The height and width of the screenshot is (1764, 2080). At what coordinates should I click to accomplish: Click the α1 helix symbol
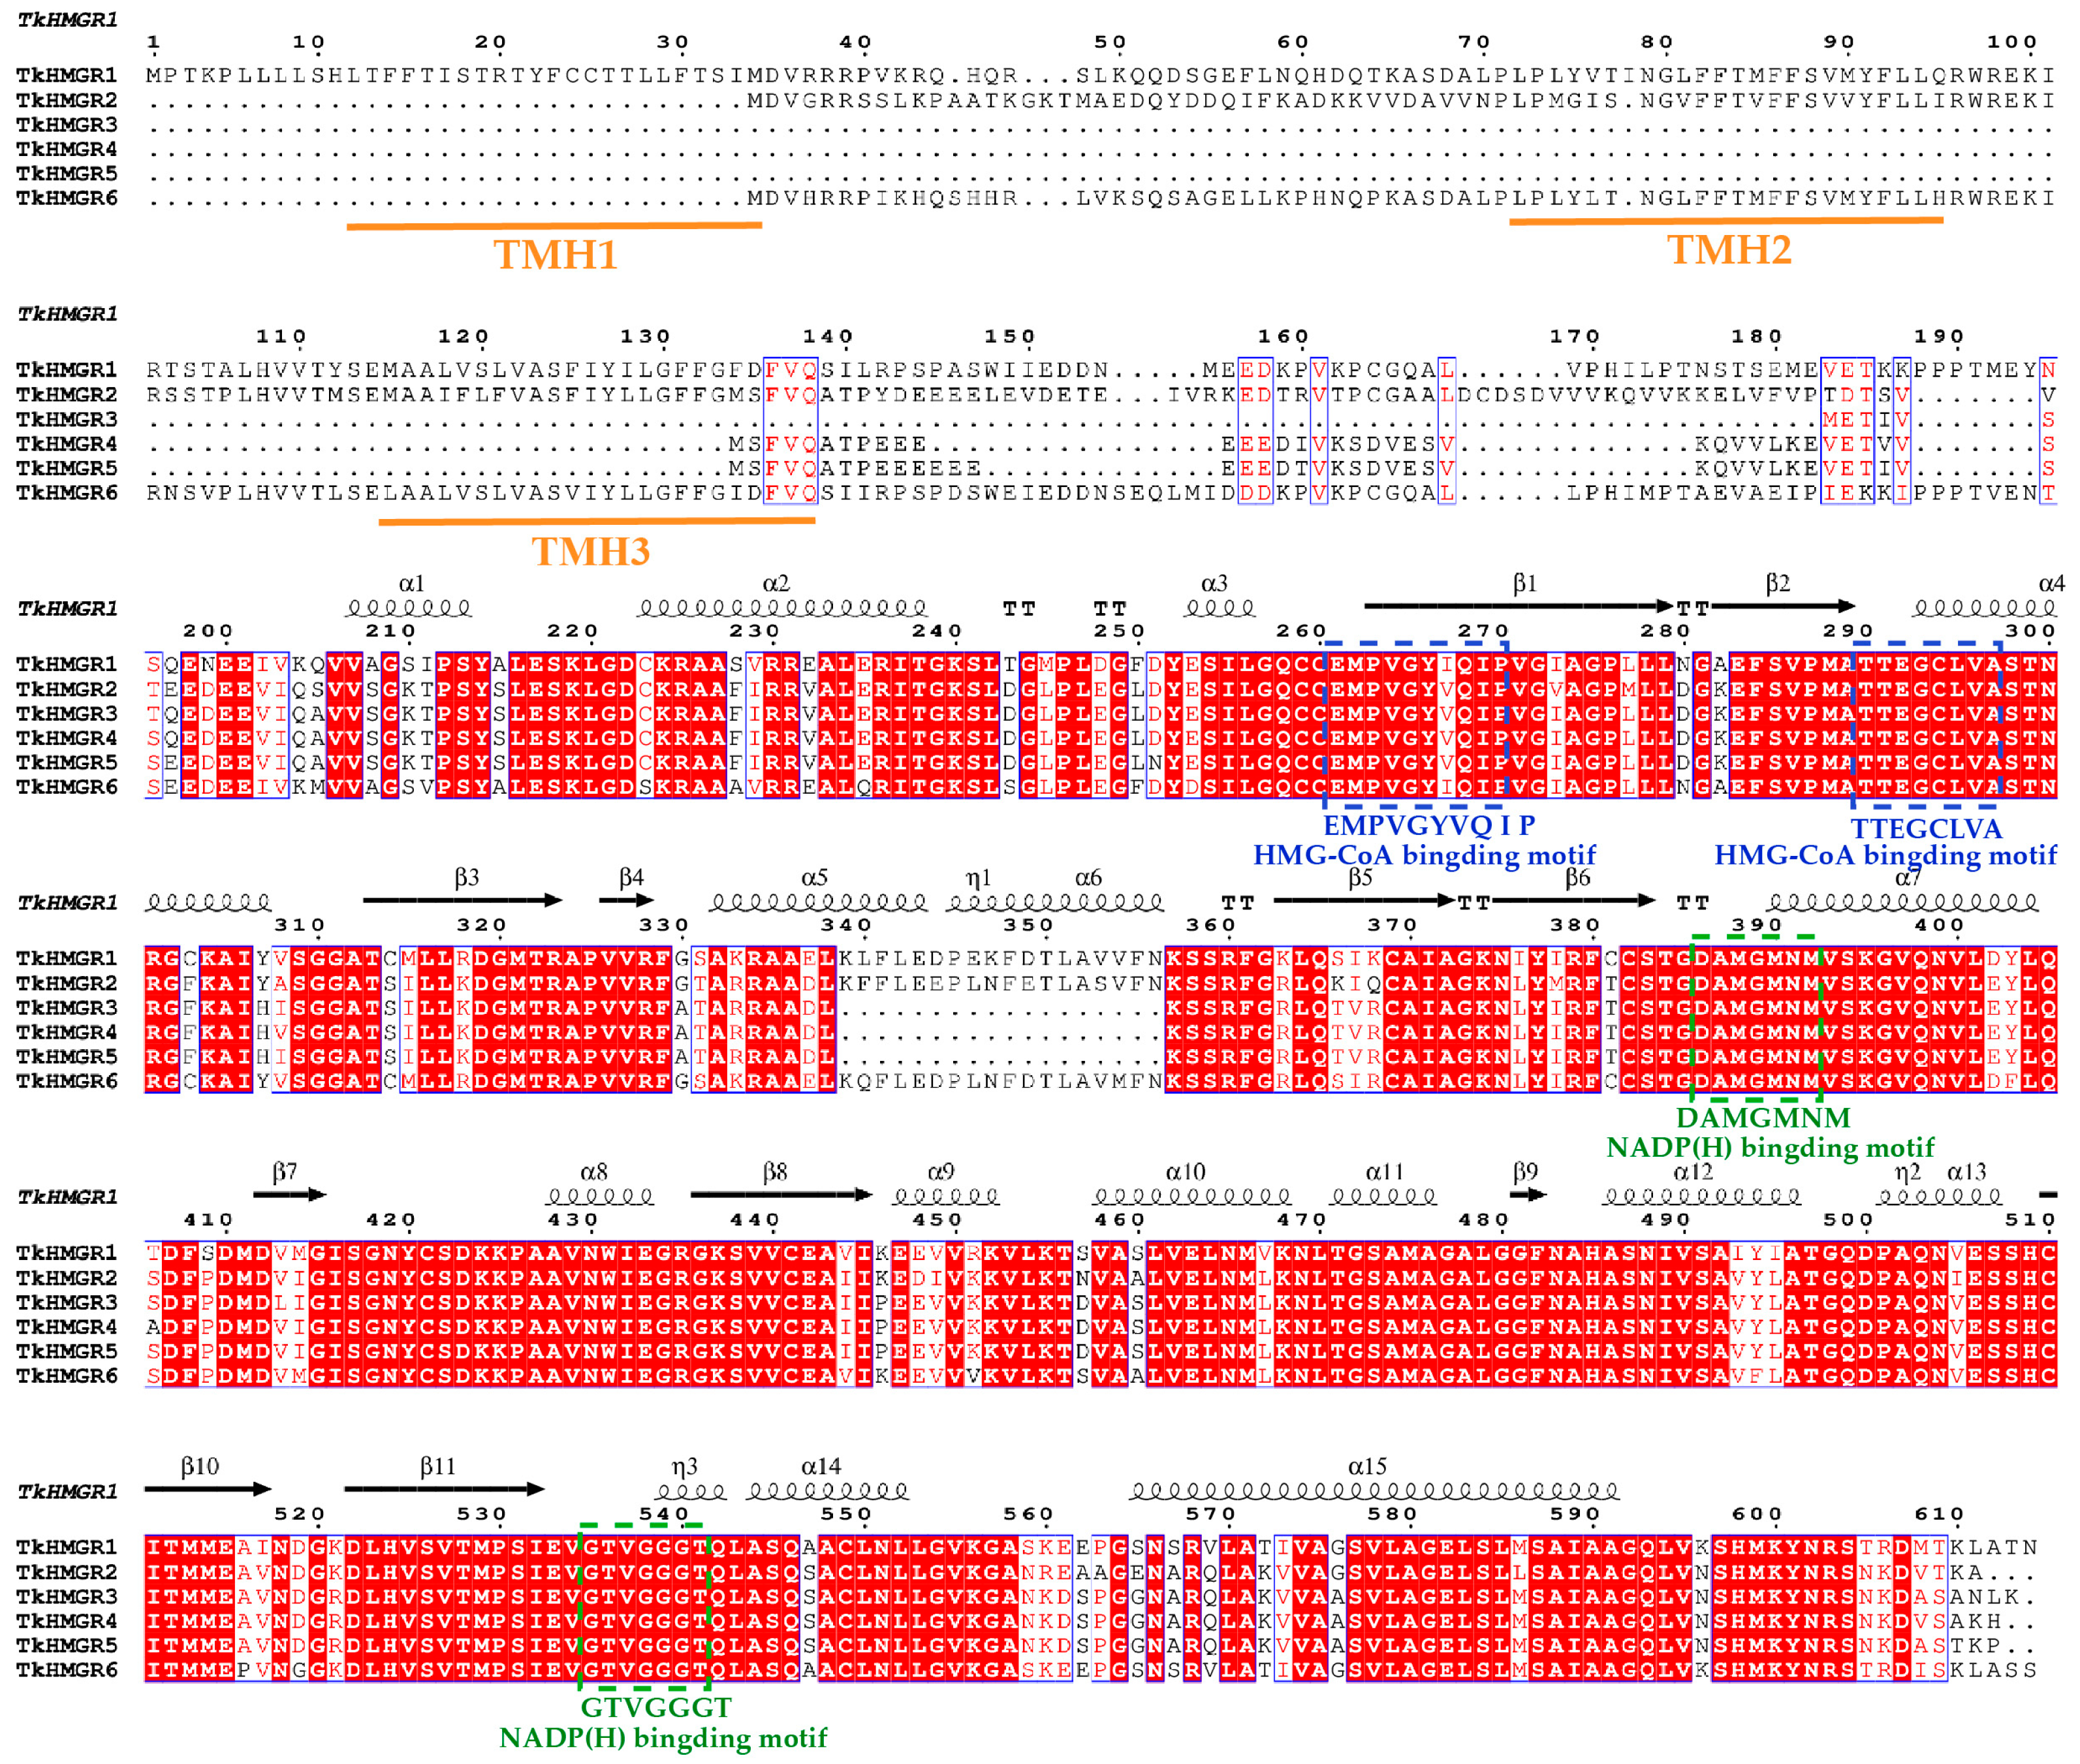click(409, 607)
